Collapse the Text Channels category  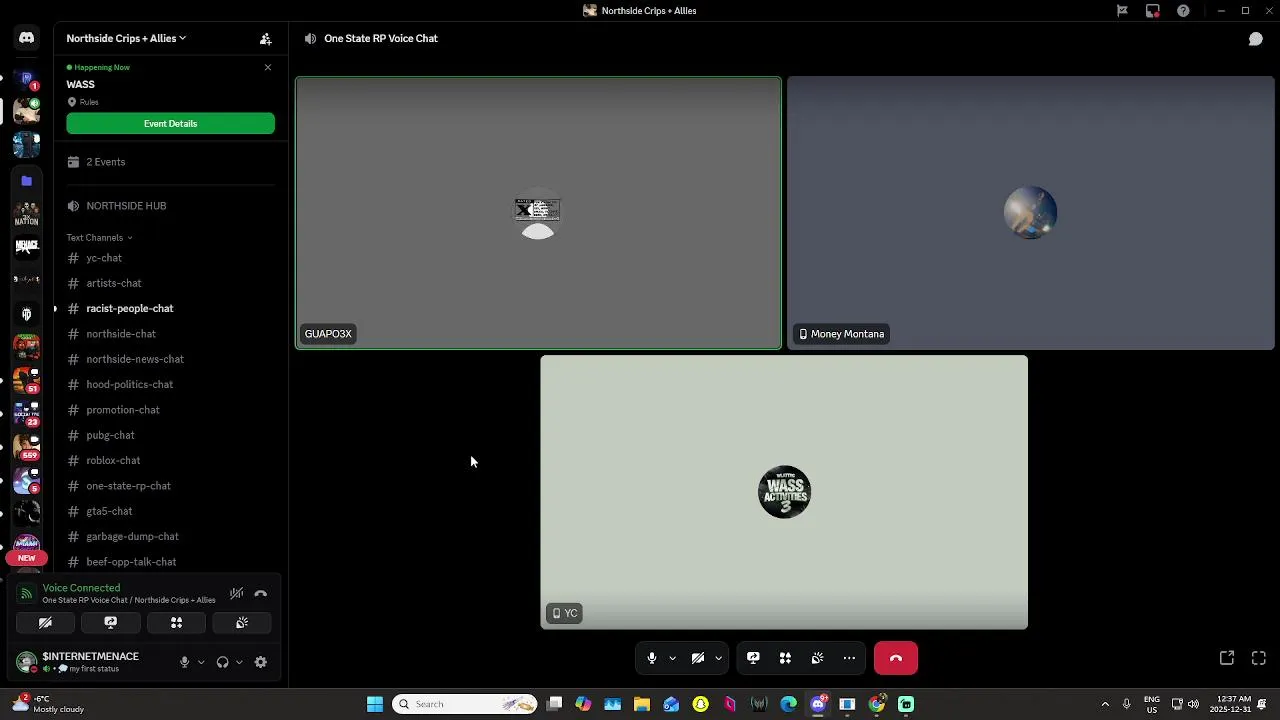(x=99, y=238)
